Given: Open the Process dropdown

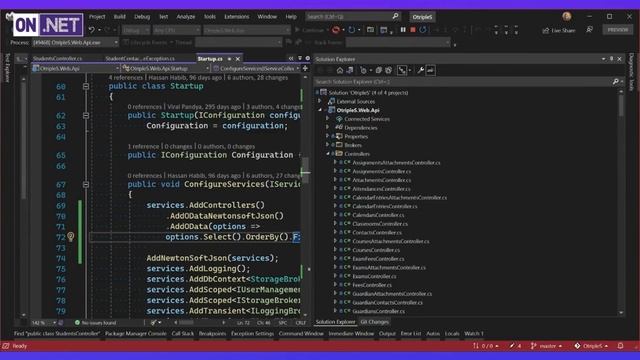Looking at the screenshot, I should coord(76,42).
